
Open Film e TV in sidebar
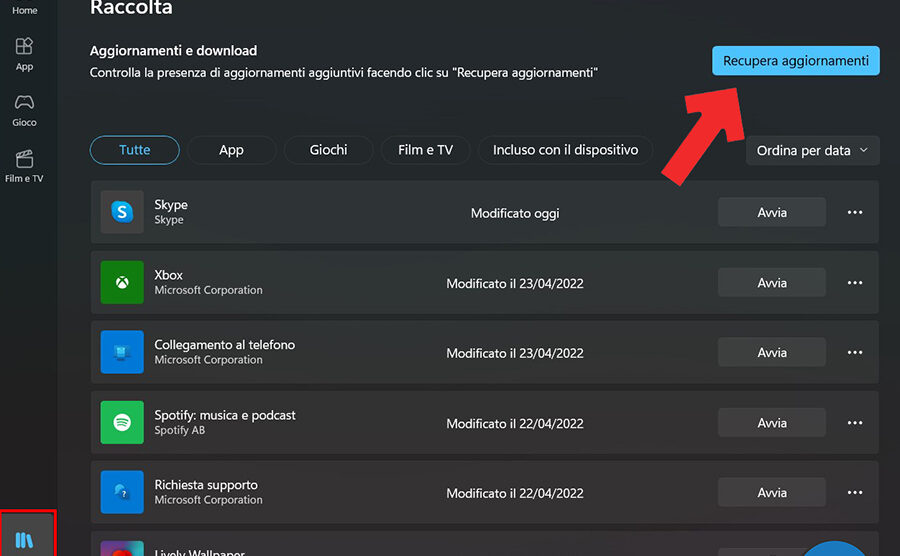click(25, 166)
